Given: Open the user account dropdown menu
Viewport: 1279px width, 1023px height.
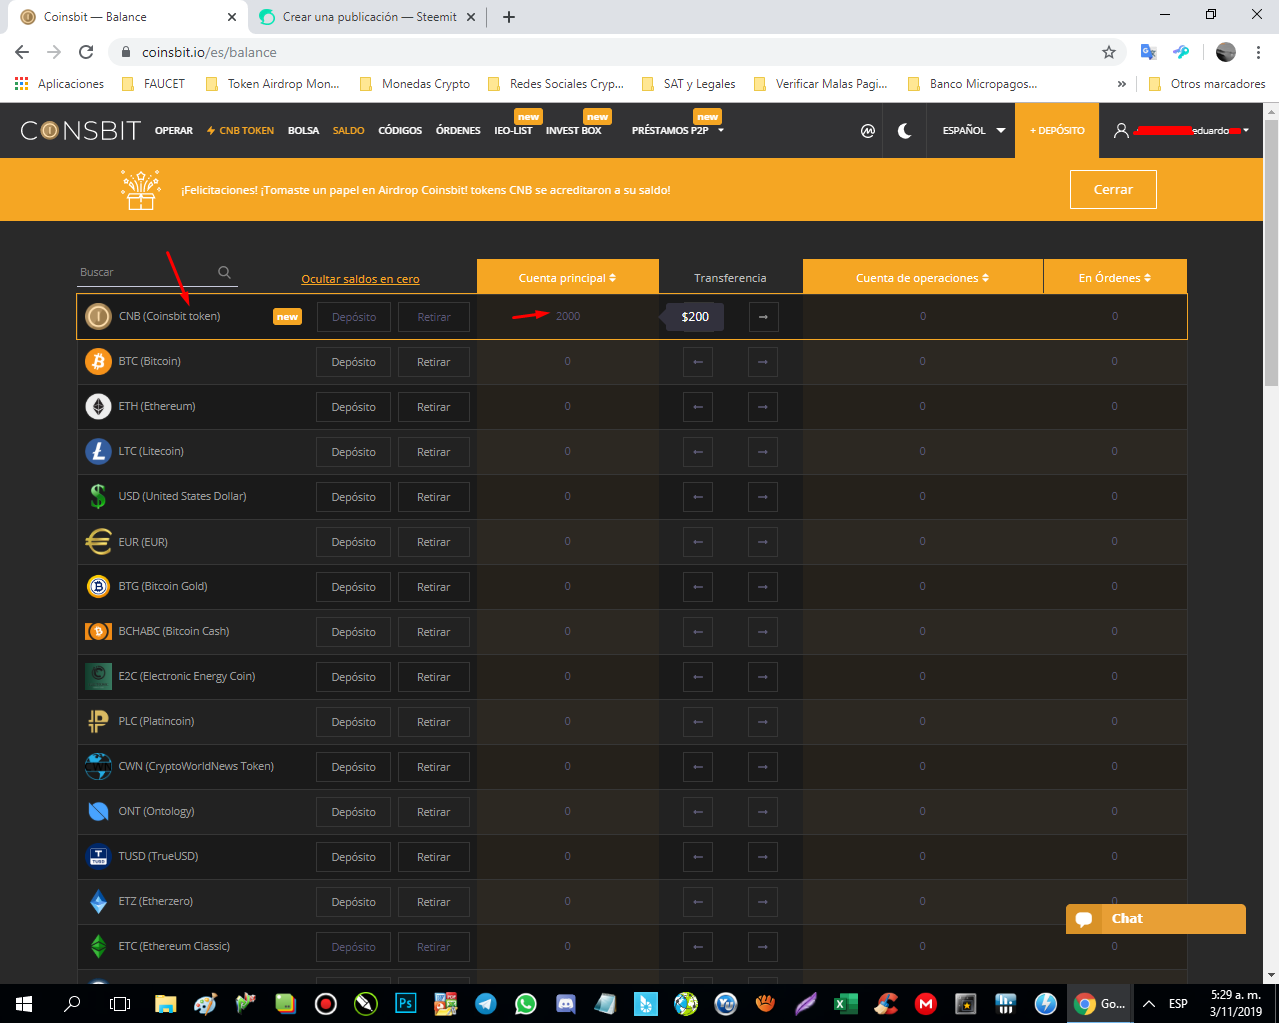Looking at the screenshot, I should pyautogui.click(x=1183, y=131).
